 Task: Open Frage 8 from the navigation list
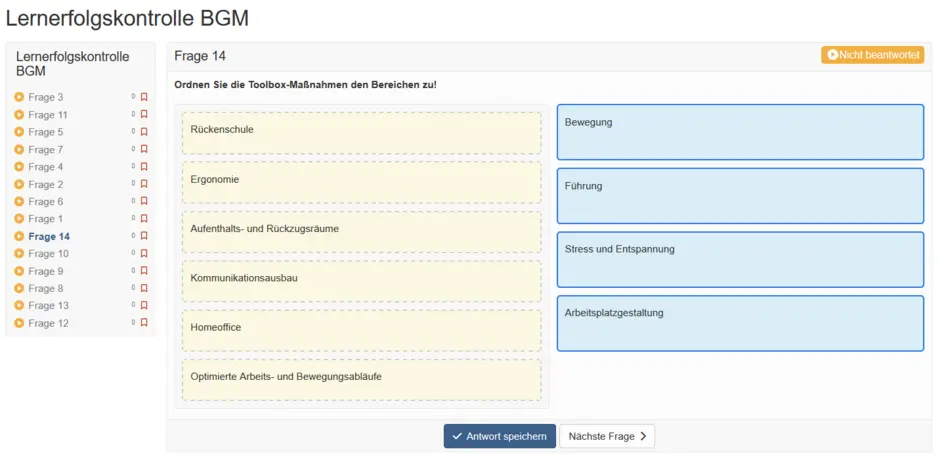[45, 289]
